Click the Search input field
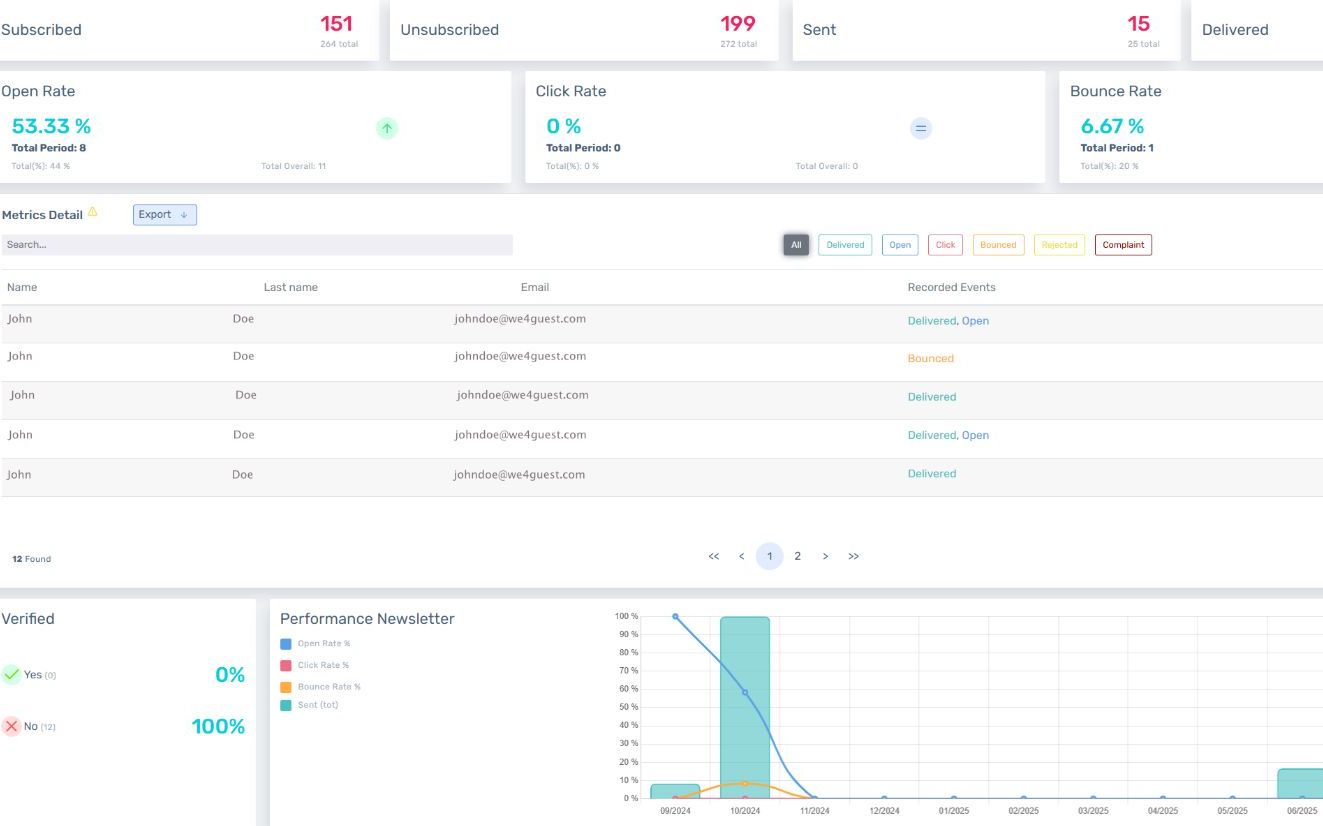The height and width of the screenshot is (826, 1323). click(257, 245)
